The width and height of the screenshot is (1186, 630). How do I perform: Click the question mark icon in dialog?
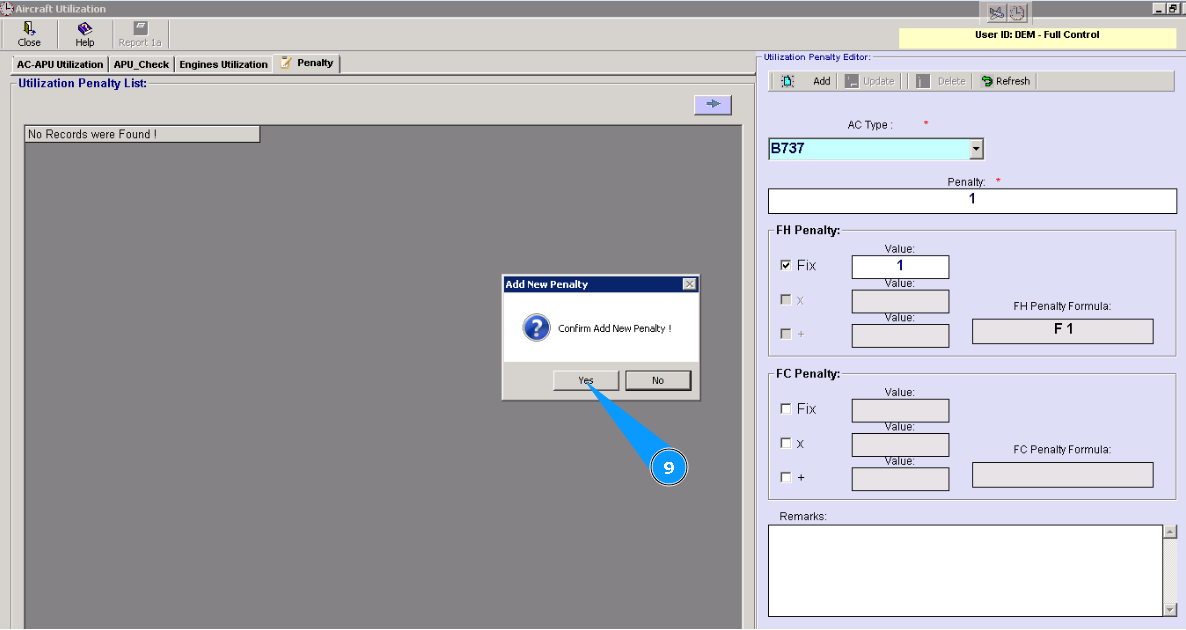(x=536, y=328)
